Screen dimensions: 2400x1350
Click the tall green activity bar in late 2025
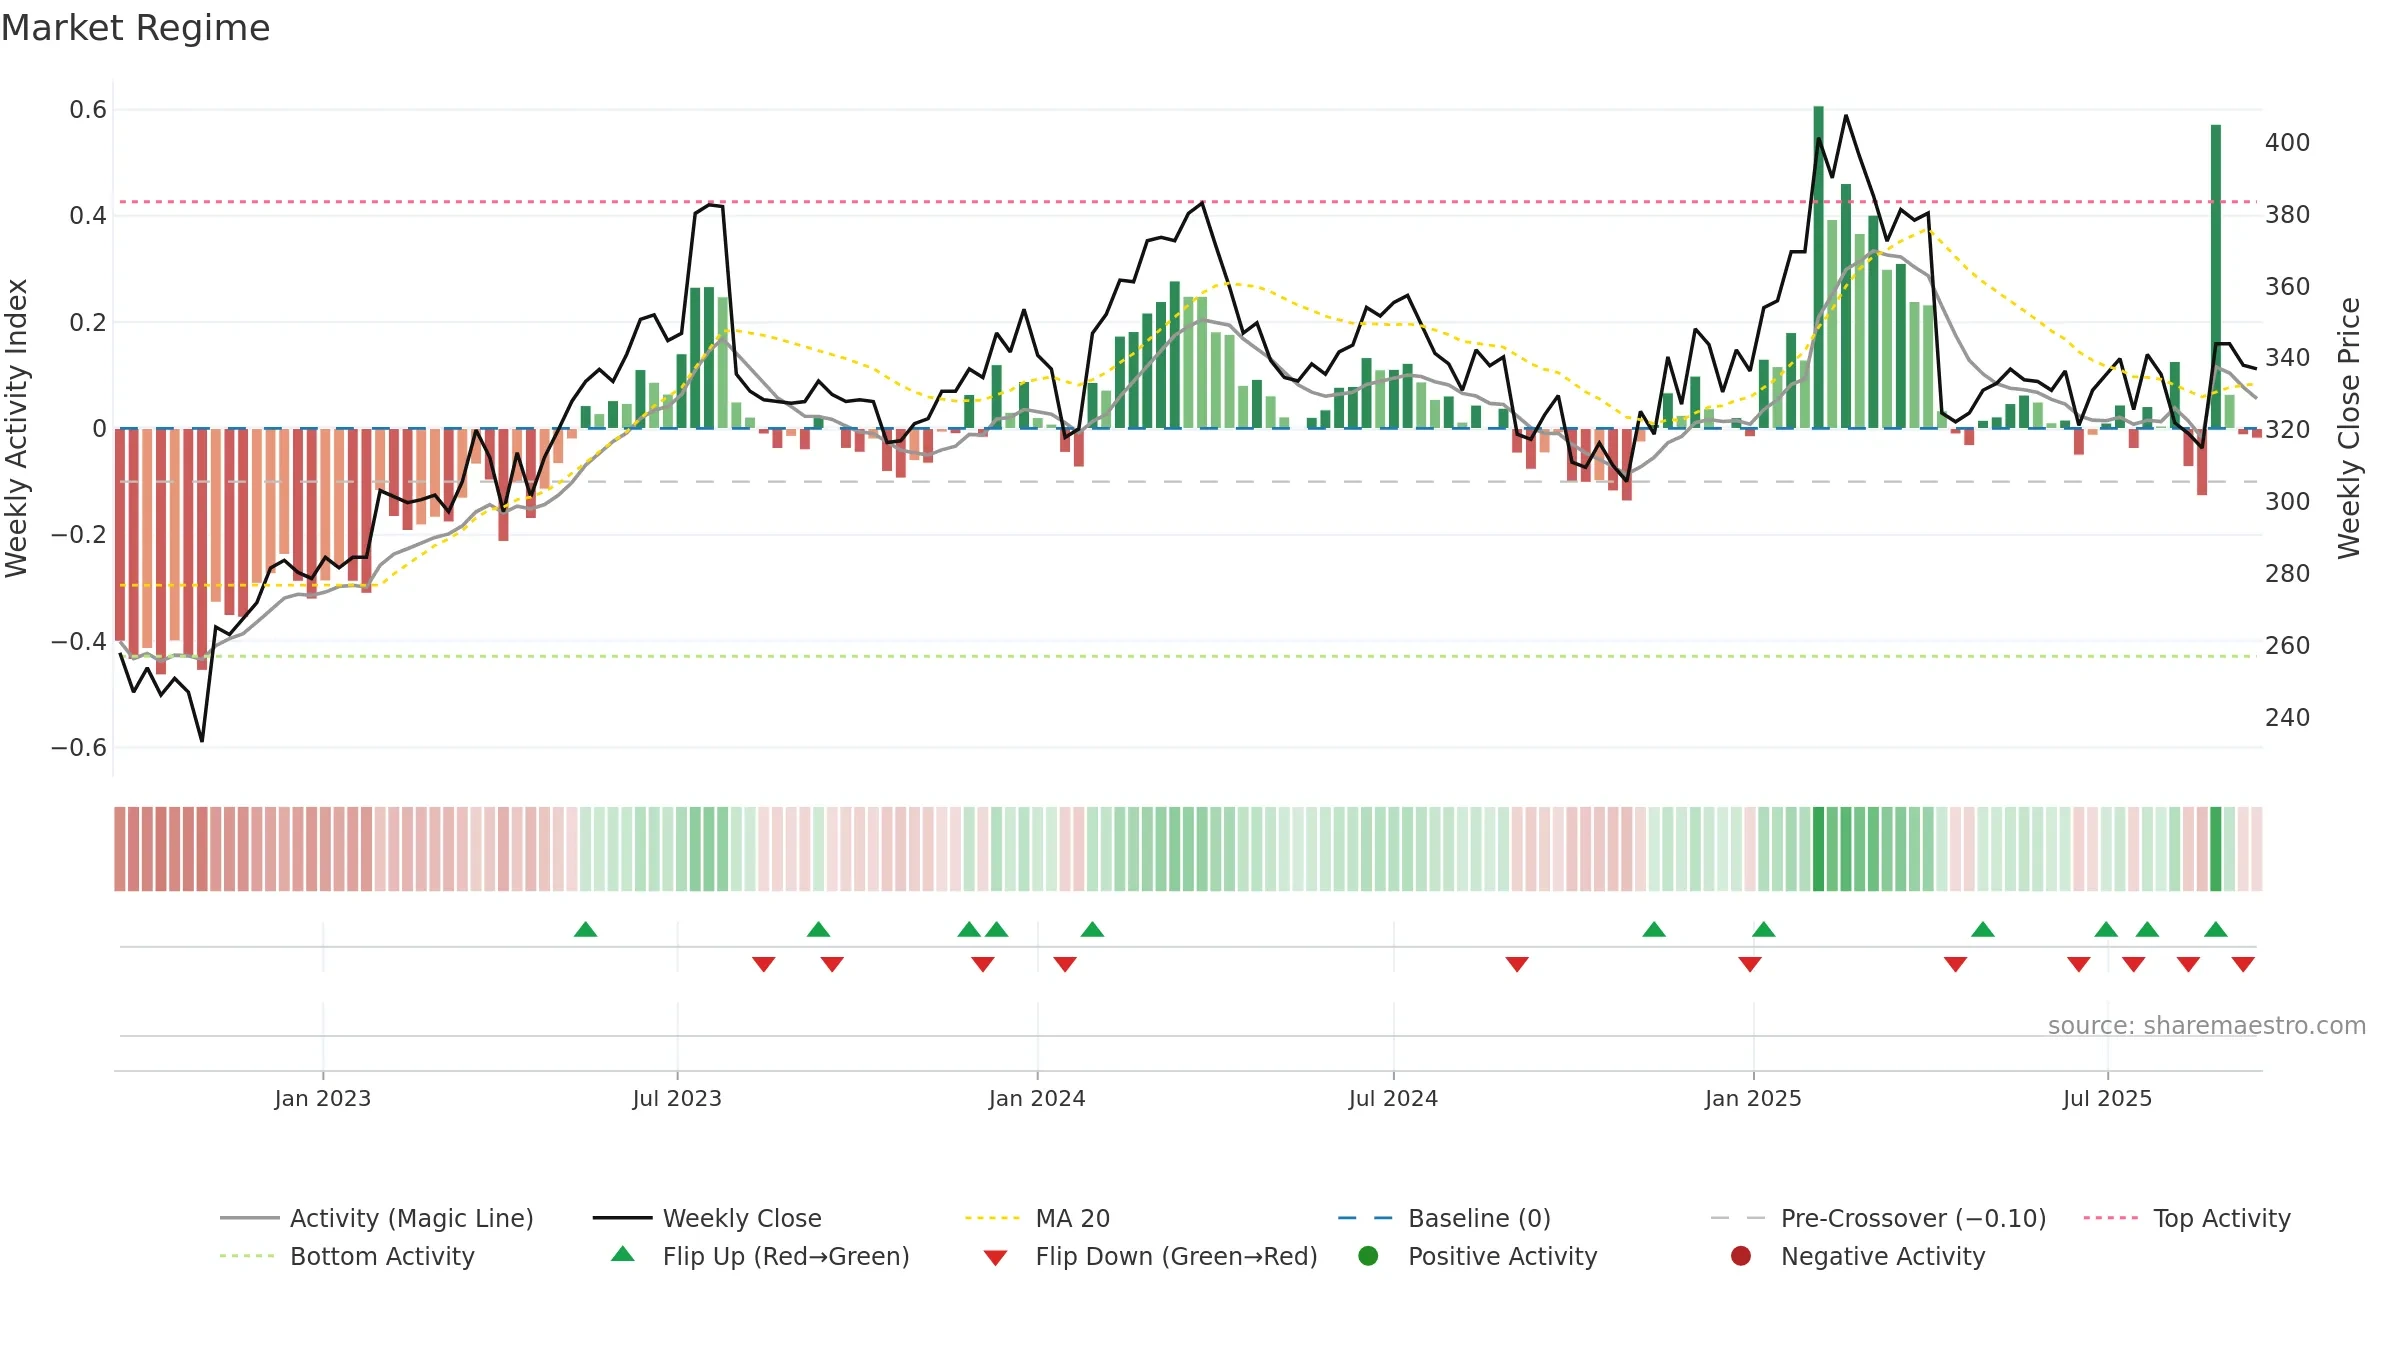point(2216,276)
